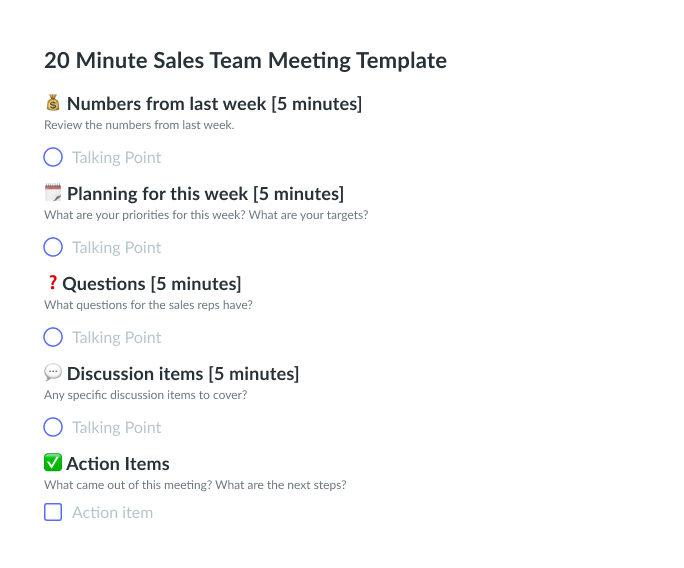Click the Talking Point field under Planning
This screenshot has width=684, height=568.
coord(116,247)
